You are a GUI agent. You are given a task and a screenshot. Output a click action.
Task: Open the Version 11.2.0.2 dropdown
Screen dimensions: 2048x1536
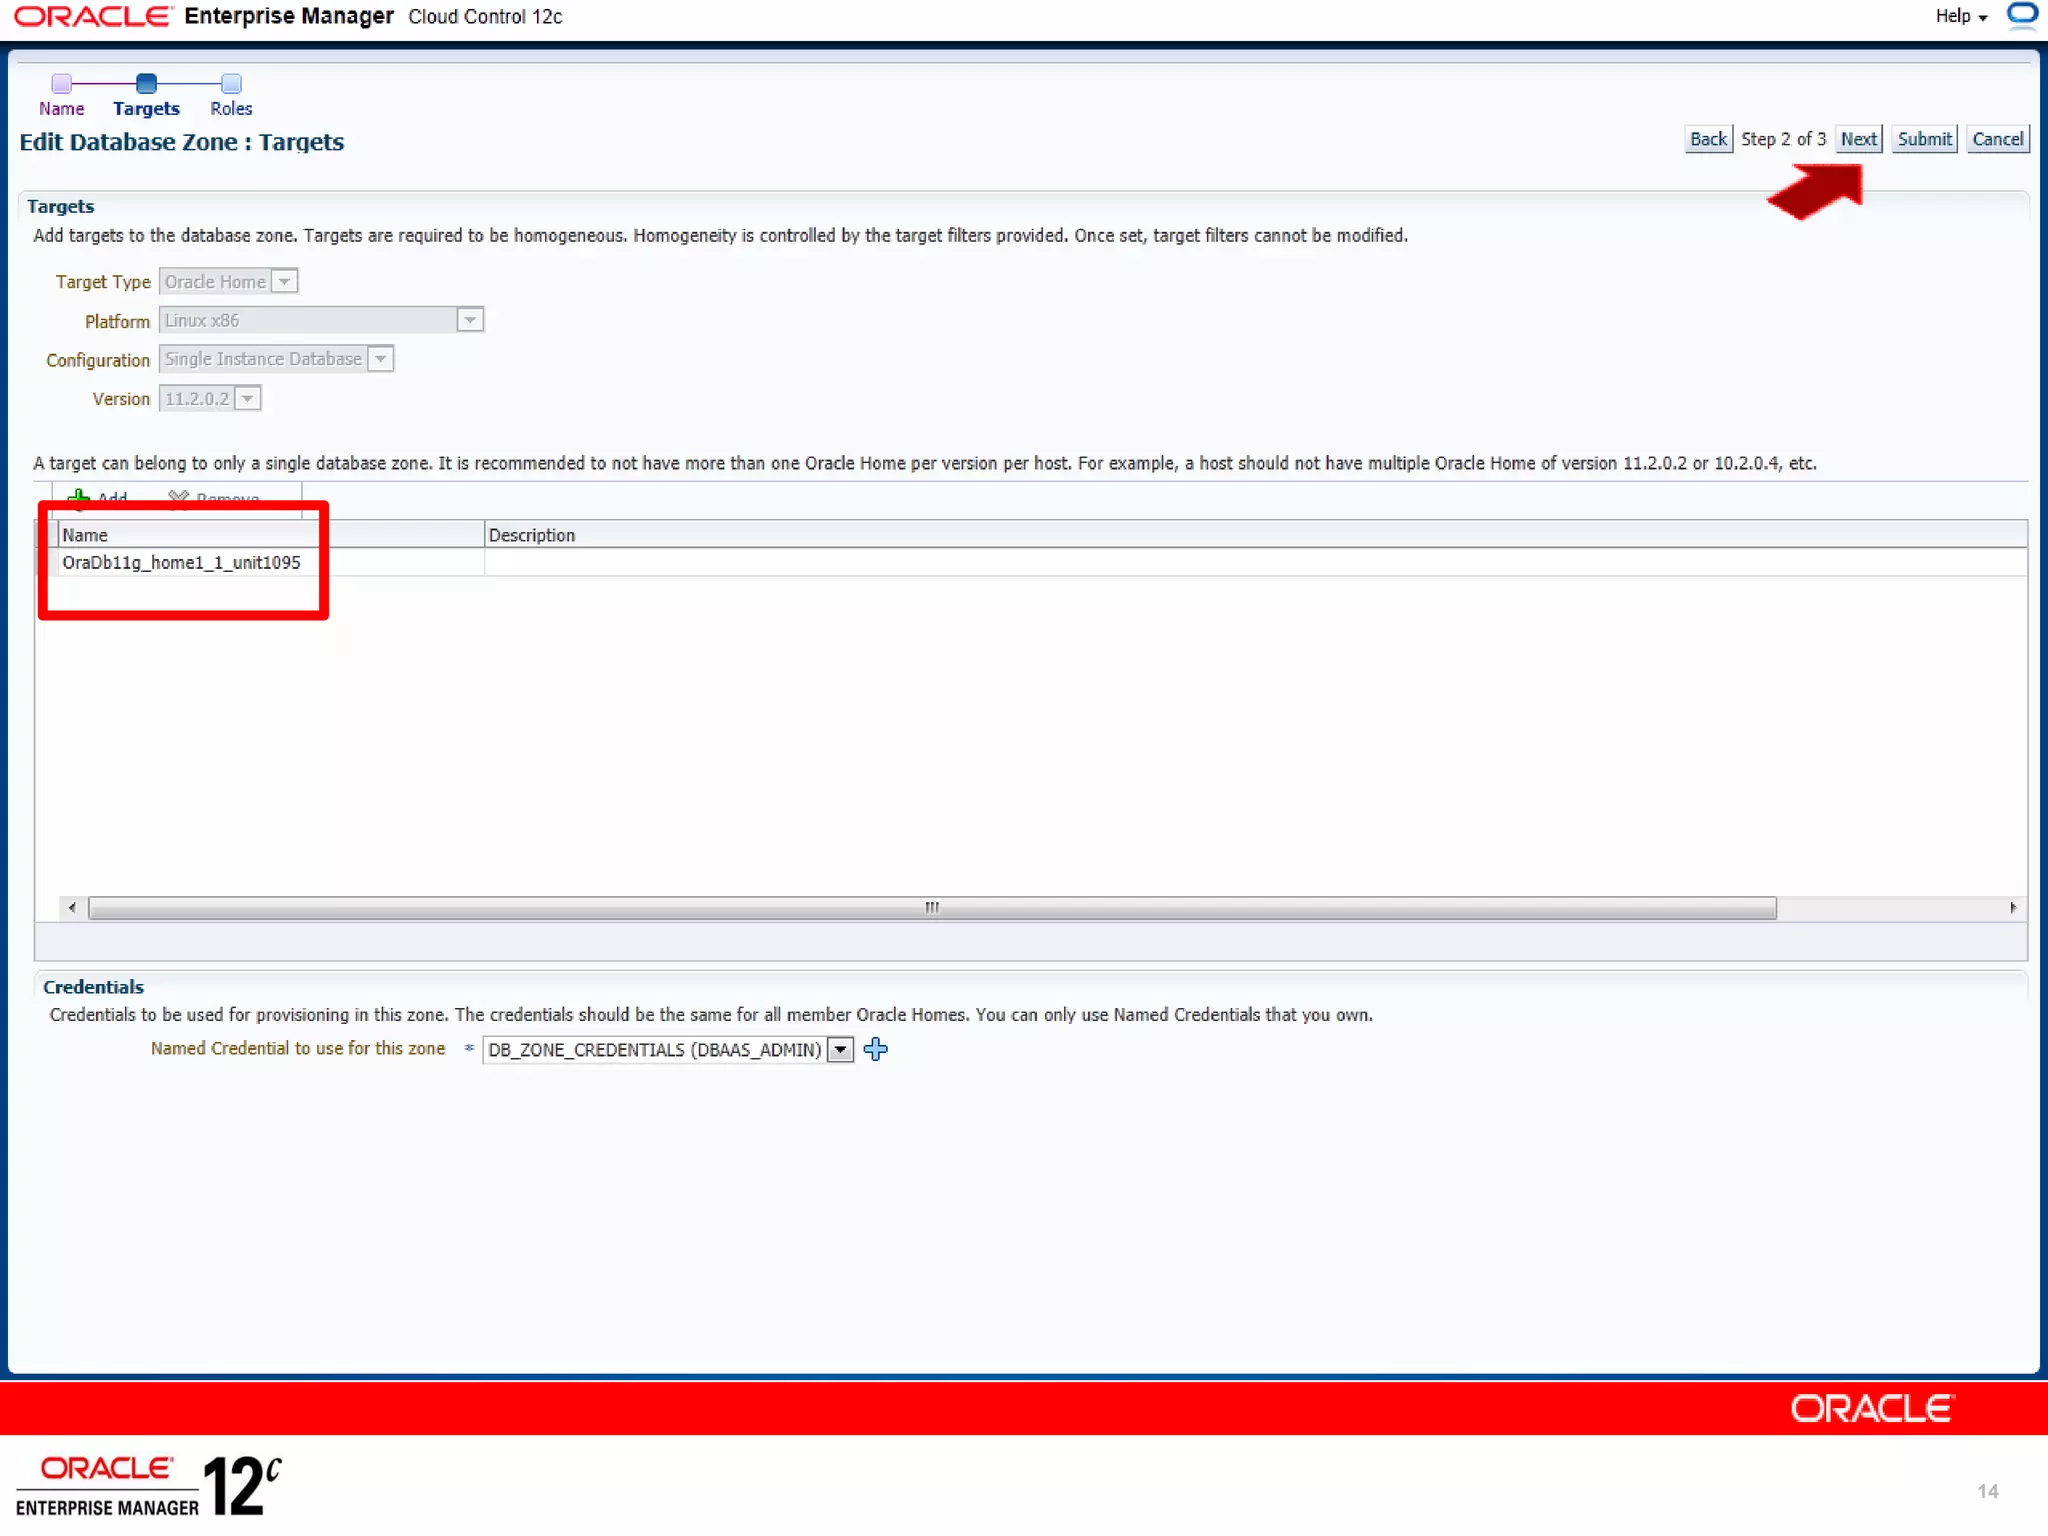[248, 399]
